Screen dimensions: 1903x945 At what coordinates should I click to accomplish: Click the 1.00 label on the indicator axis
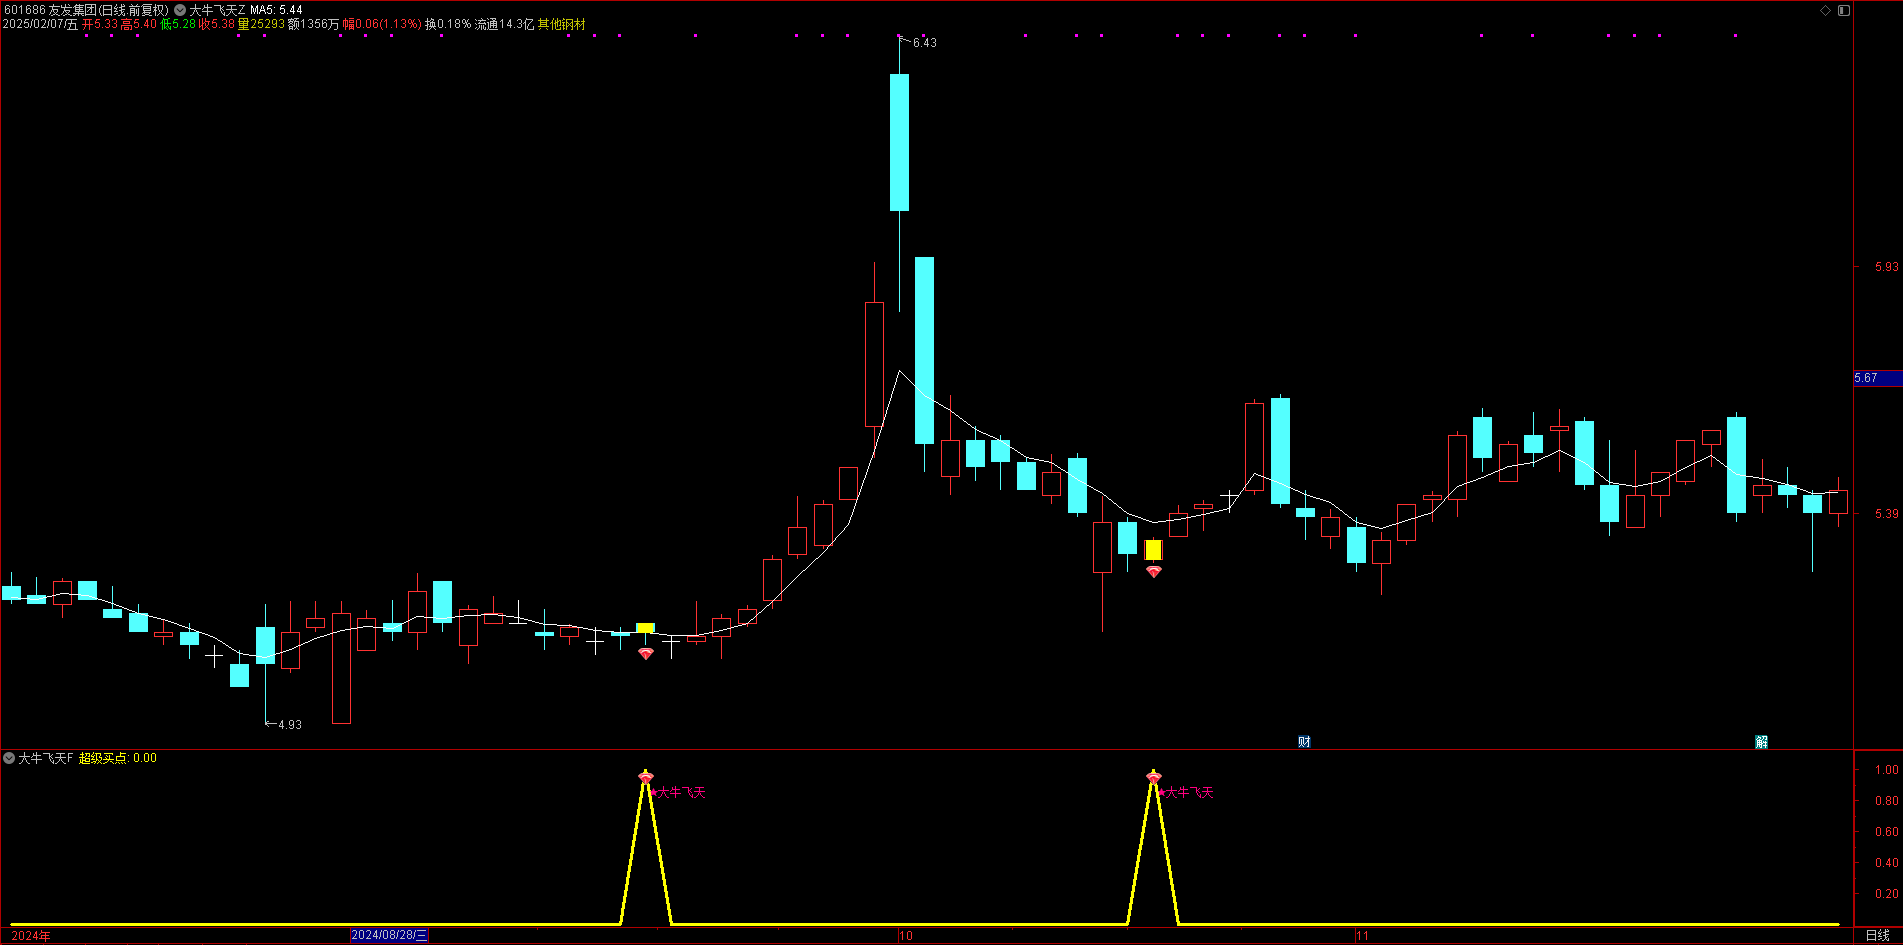[1887, 770]
